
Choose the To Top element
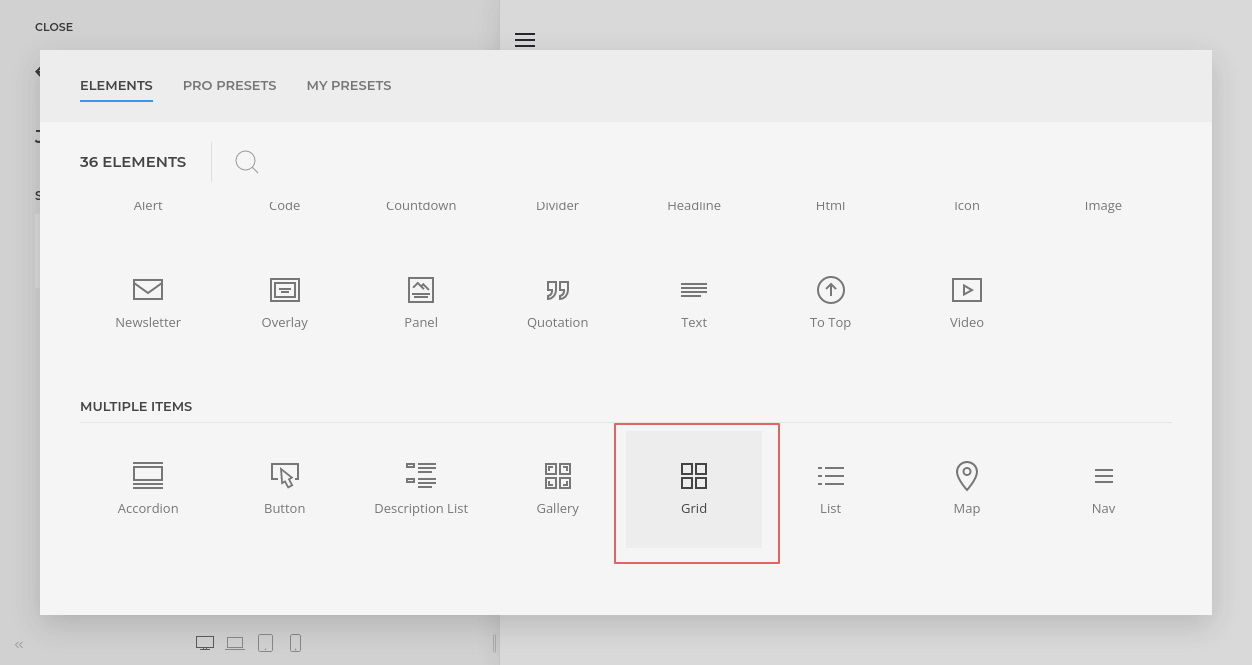coord(831,304)
